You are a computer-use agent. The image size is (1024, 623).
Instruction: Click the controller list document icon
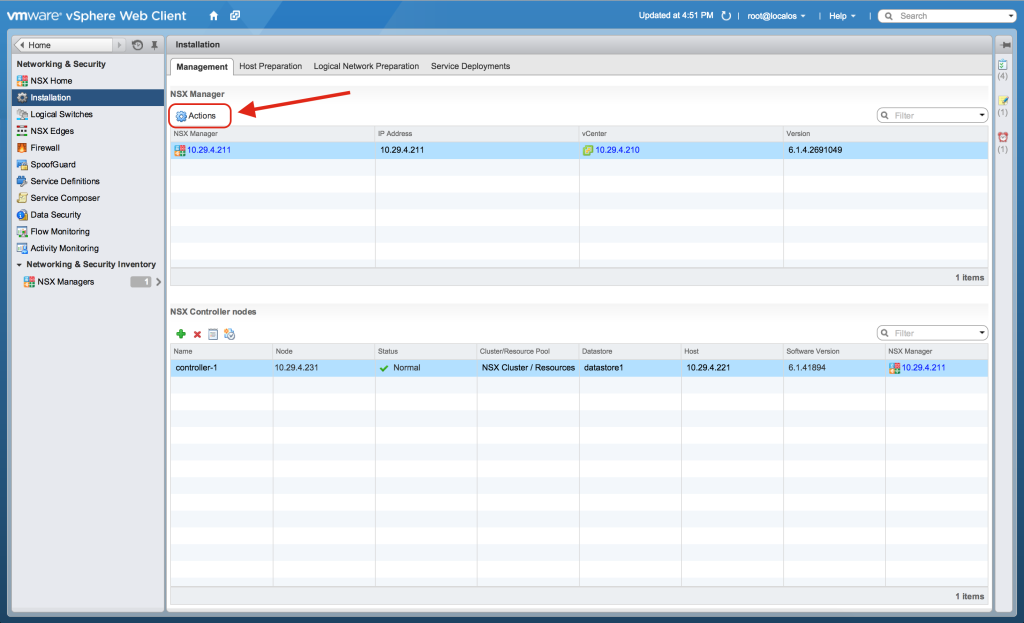(x=213, y=334)
